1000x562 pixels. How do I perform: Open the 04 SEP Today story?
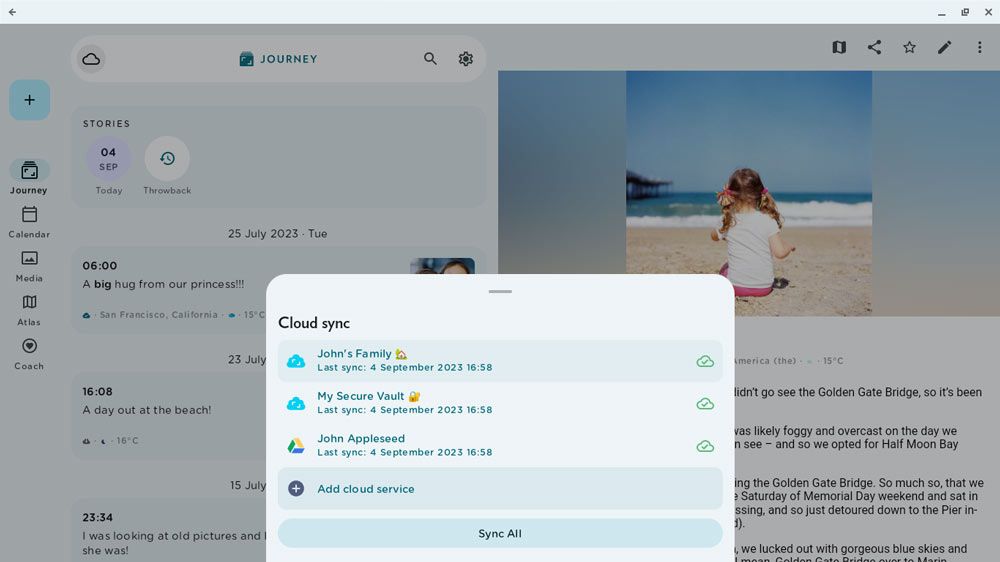[x=108, y=165]
